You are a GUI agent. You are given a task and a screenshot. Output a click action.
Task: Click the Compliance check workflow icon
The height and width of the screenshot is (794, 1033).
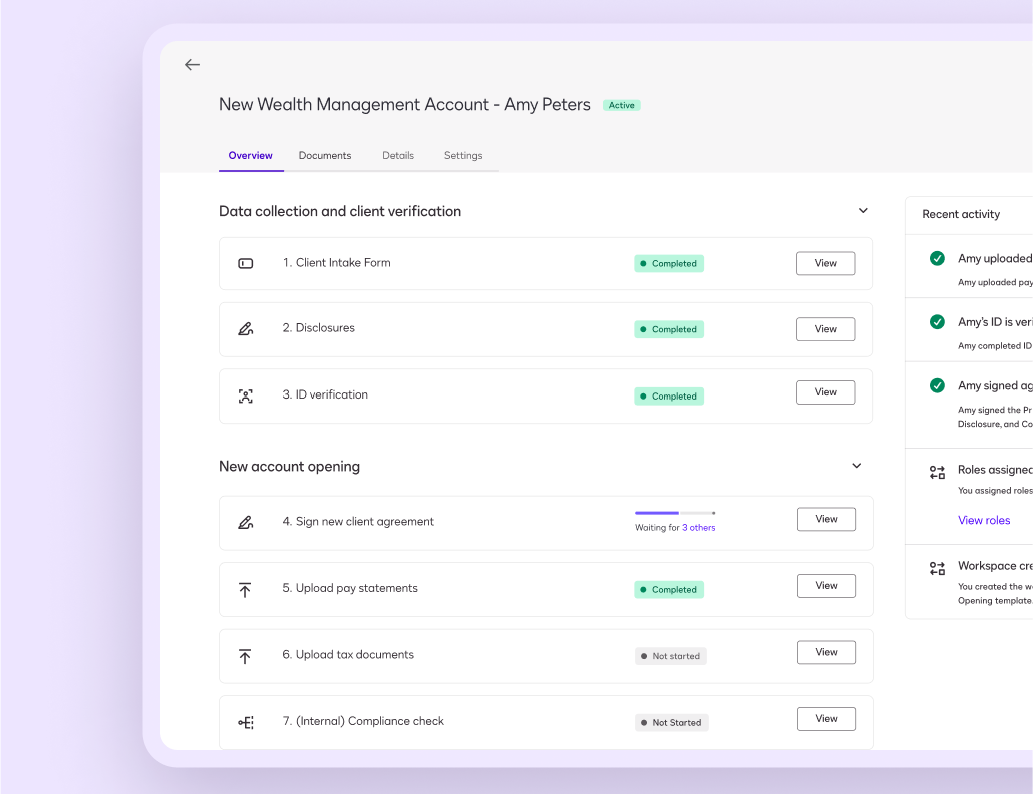click(245, 722)
